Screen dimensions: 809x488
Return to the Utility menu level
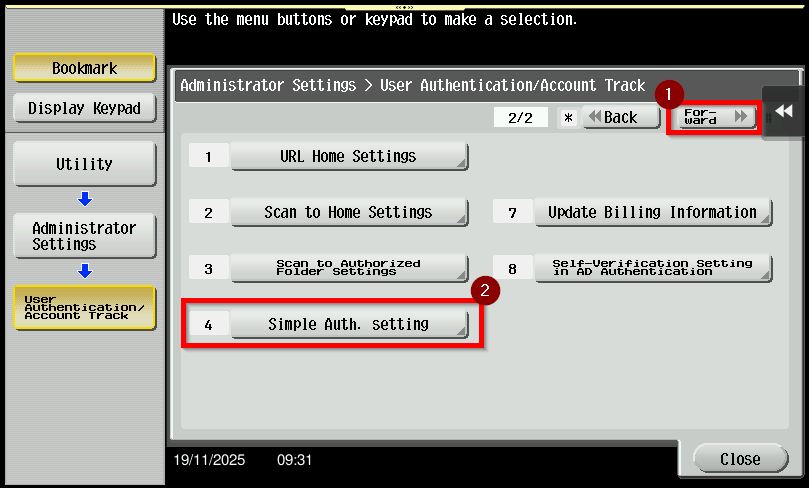pyautogui.click(x=85, y=164)
